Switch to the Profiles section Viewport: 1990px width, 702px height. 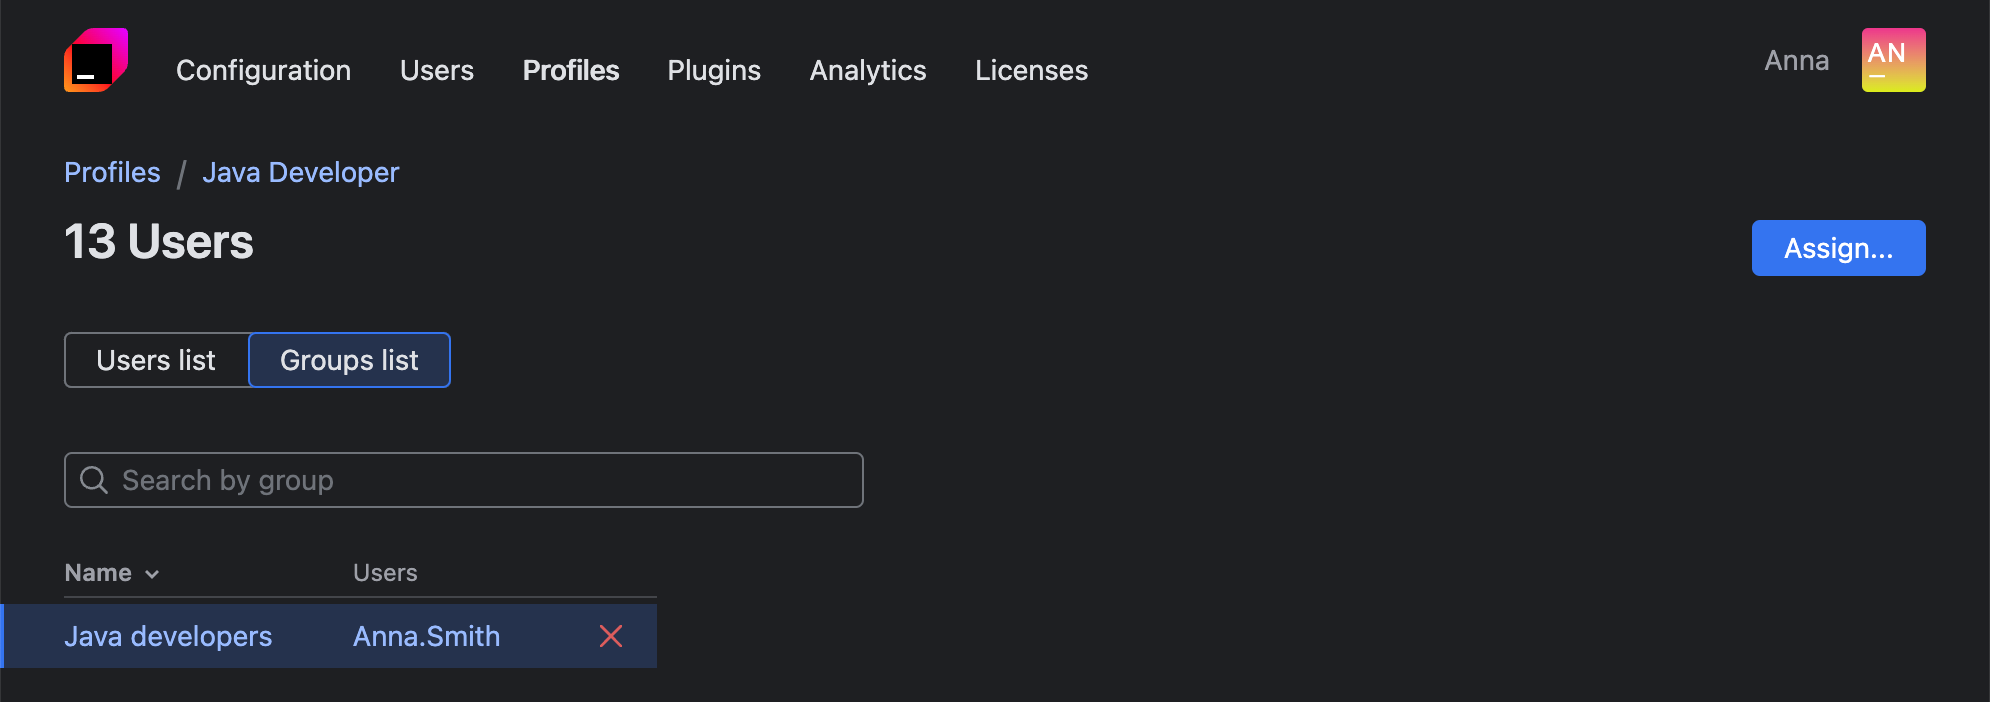570,70
